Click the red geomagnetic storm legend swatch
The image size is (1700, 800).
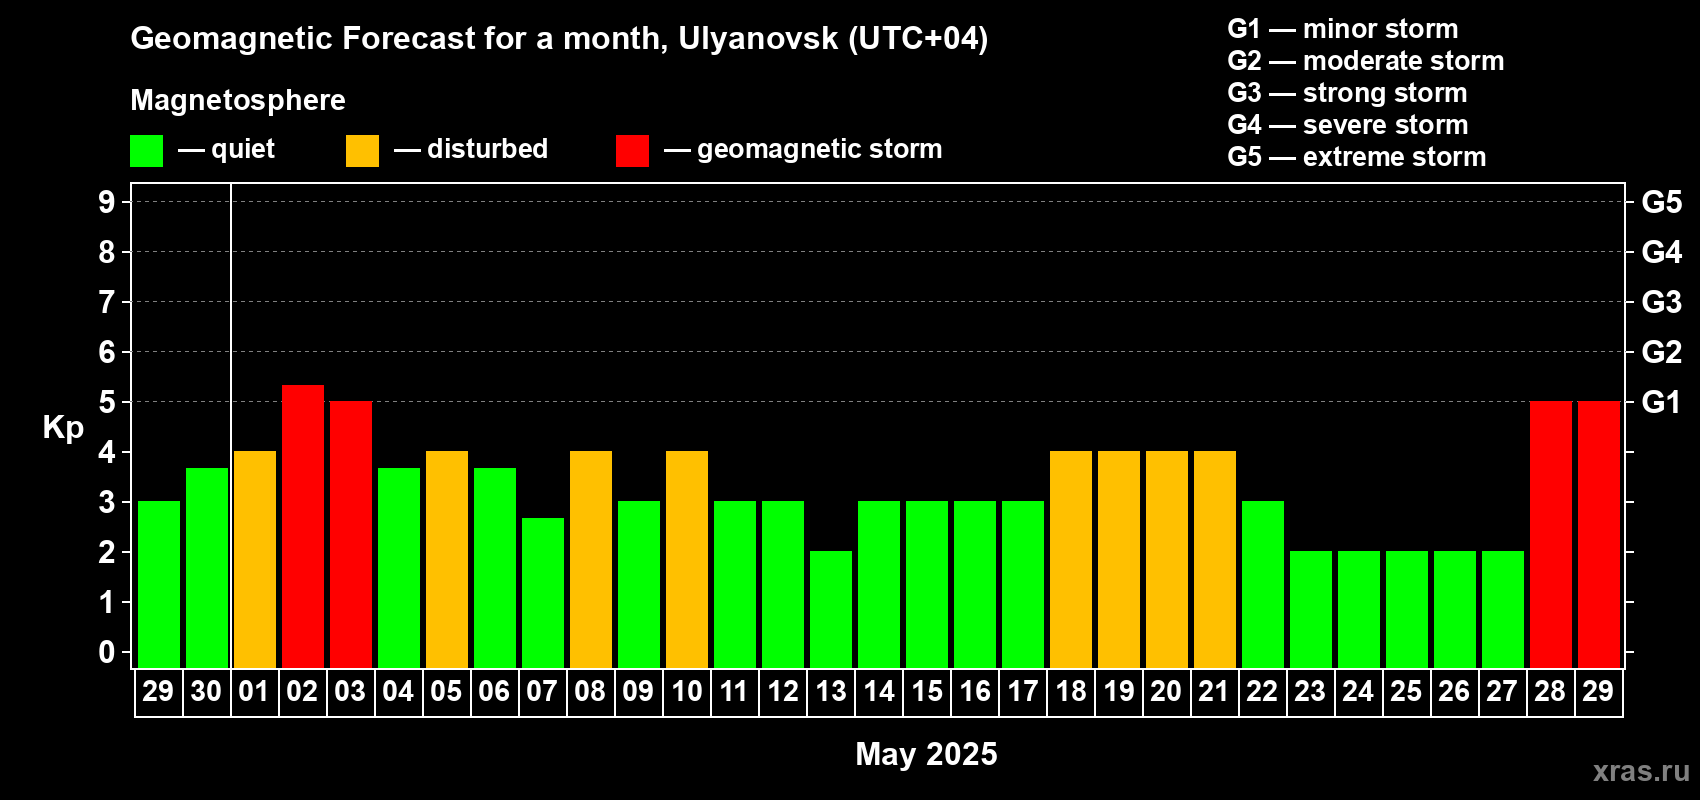(x=632, y=151)
